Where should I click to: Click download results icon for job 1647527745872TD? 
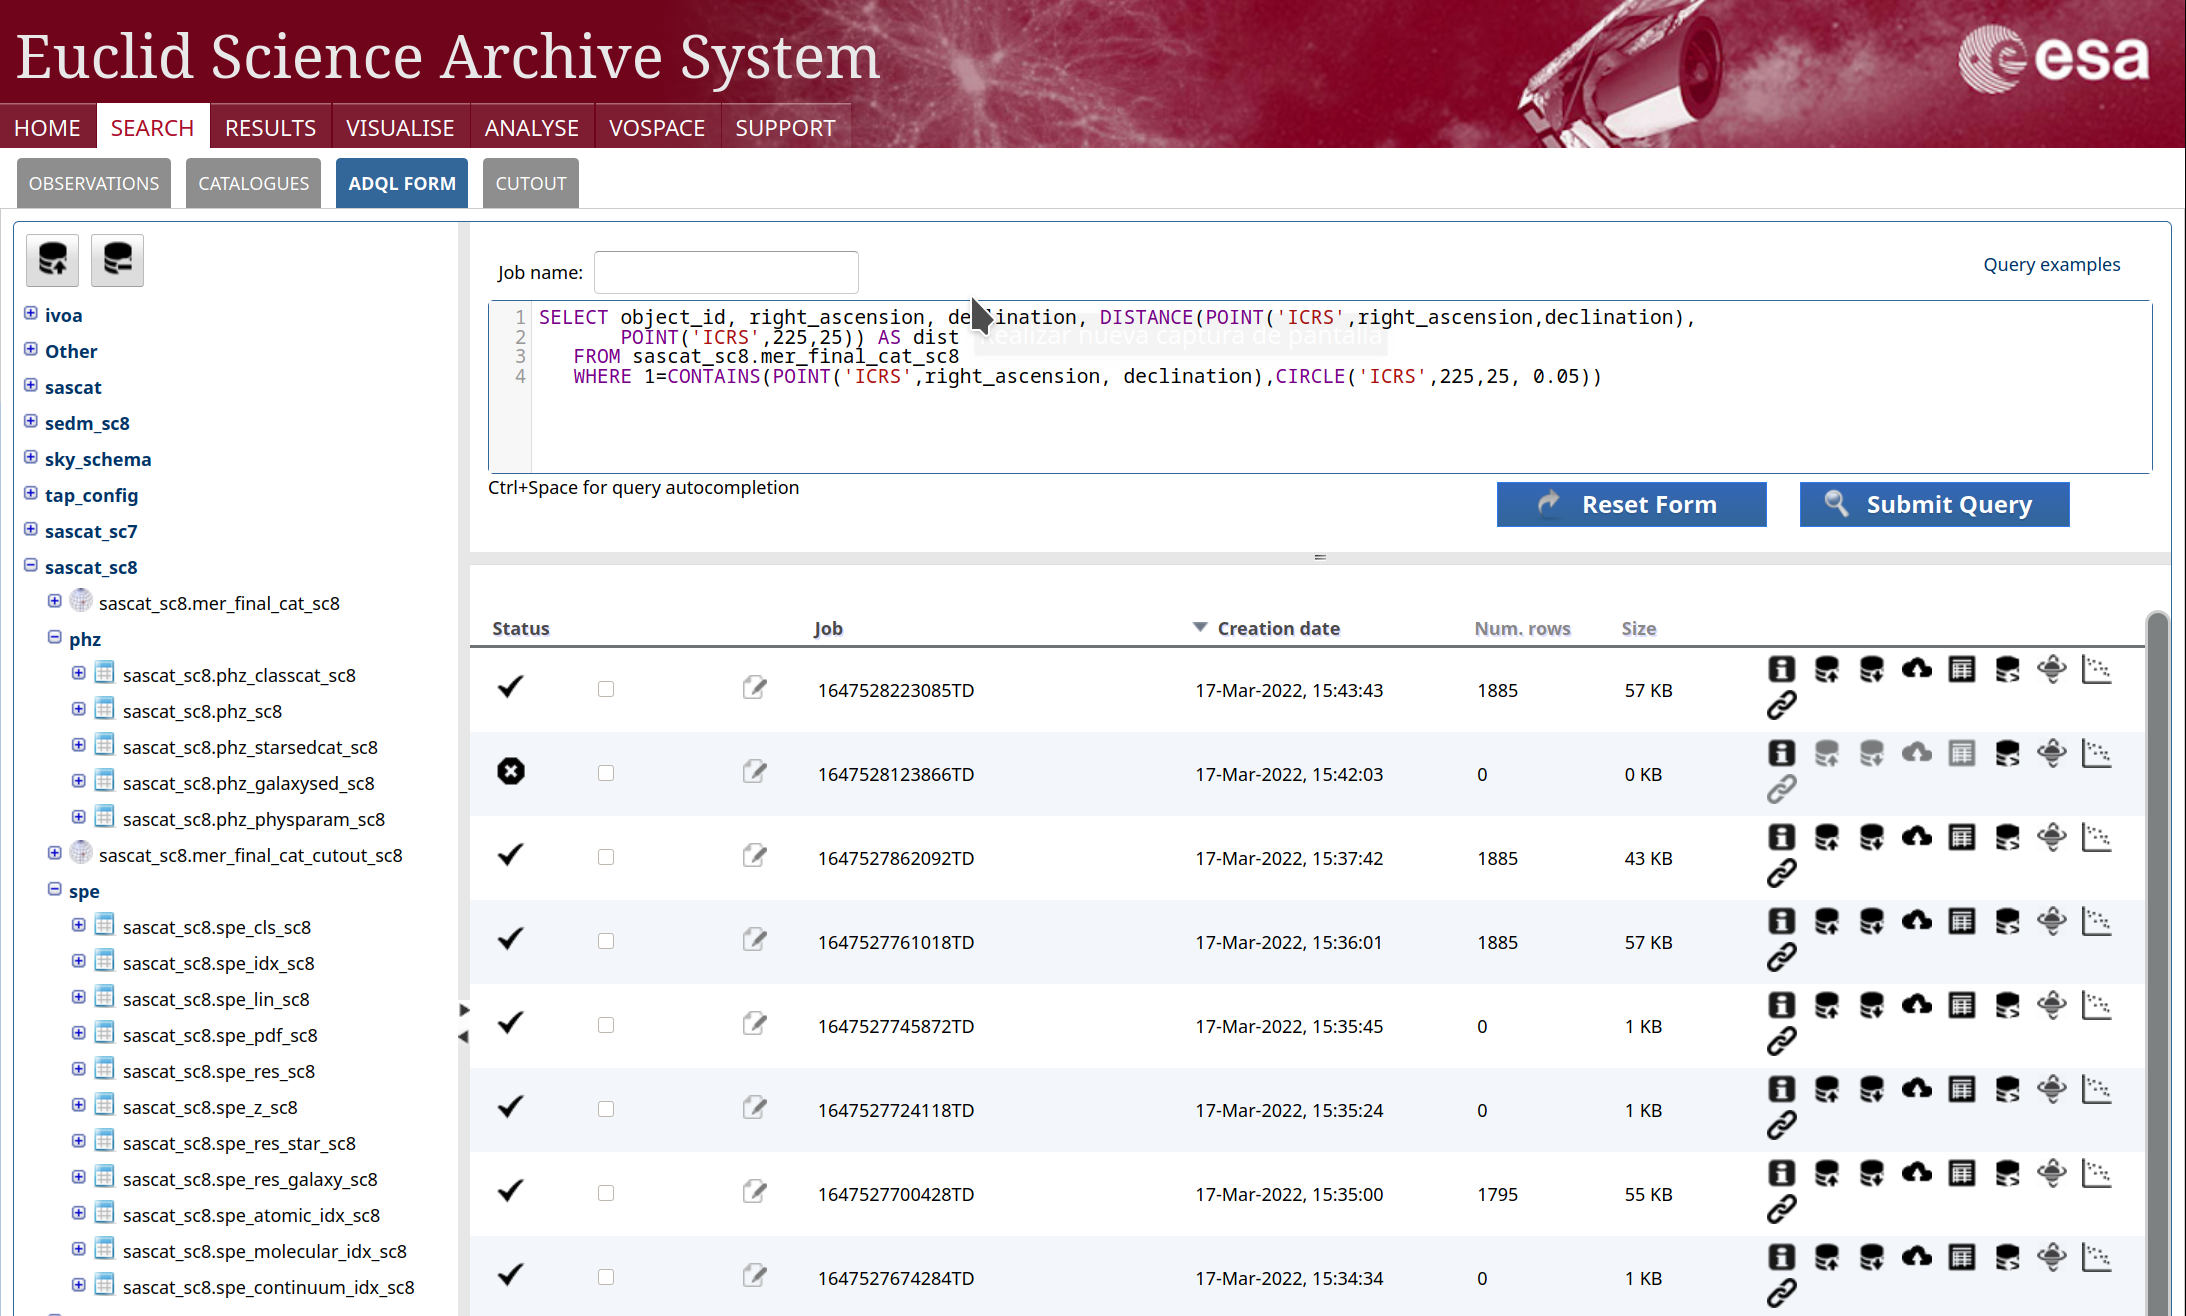click(x=1872, y=1005)
